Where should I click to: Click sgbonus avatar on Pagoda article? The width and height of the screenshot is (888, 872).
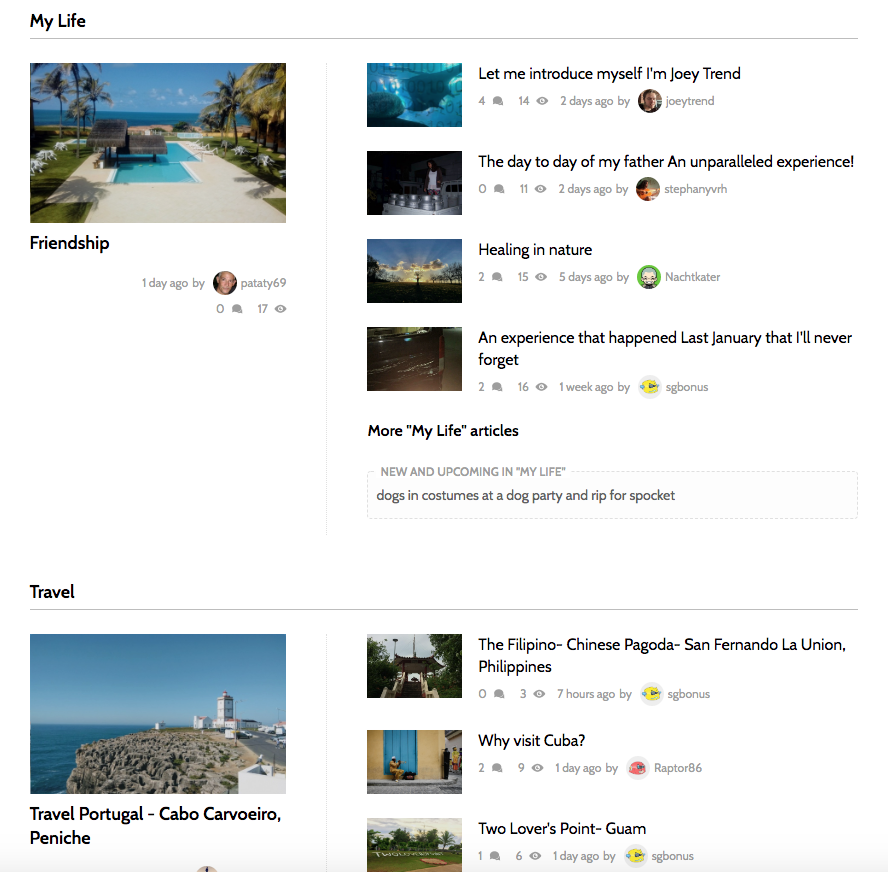[651, 694]
